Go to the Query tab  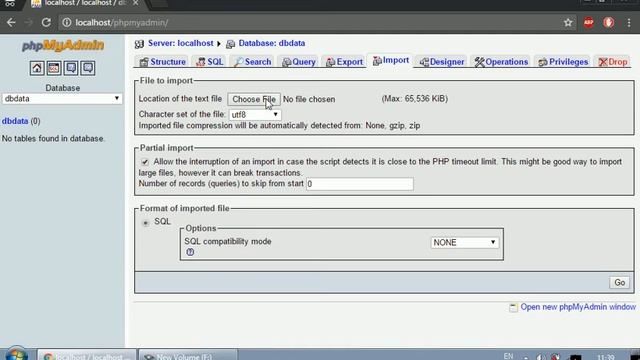coord(299,62)
